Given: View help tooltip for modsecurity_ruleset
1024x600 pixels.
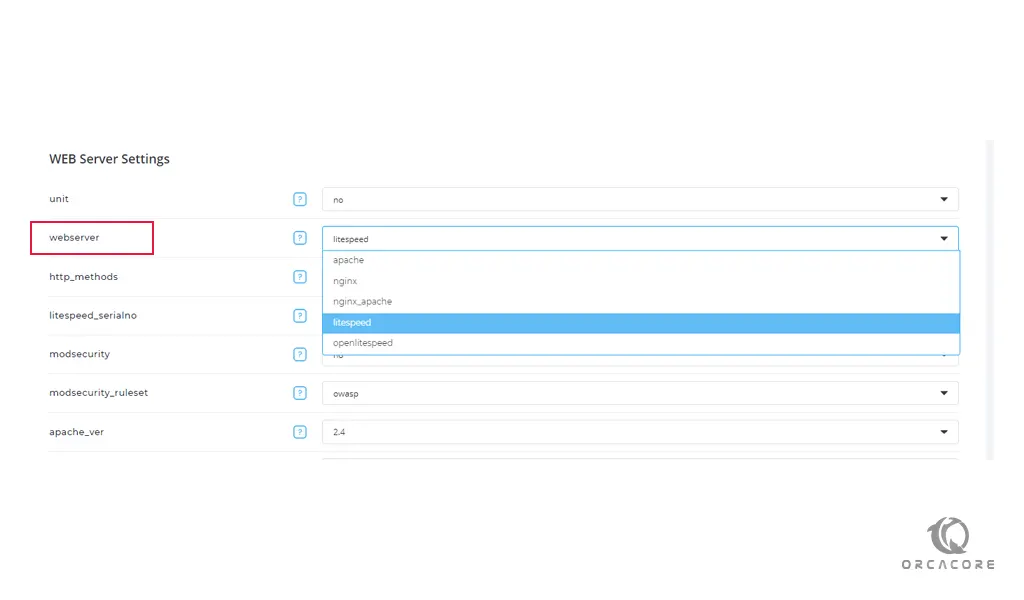Looking at the screenshot, I should [x=300, y=393].
